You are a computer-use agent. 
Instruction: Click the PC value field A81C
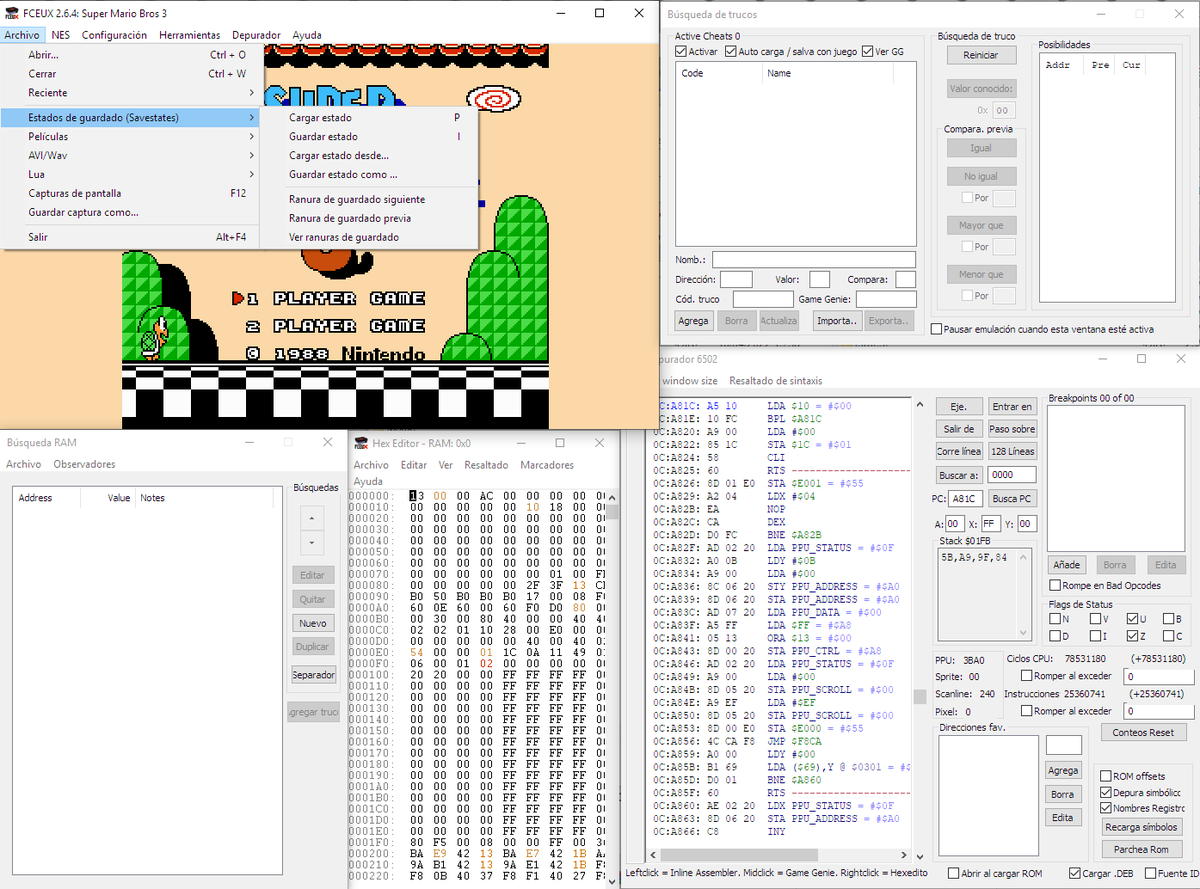967,498
